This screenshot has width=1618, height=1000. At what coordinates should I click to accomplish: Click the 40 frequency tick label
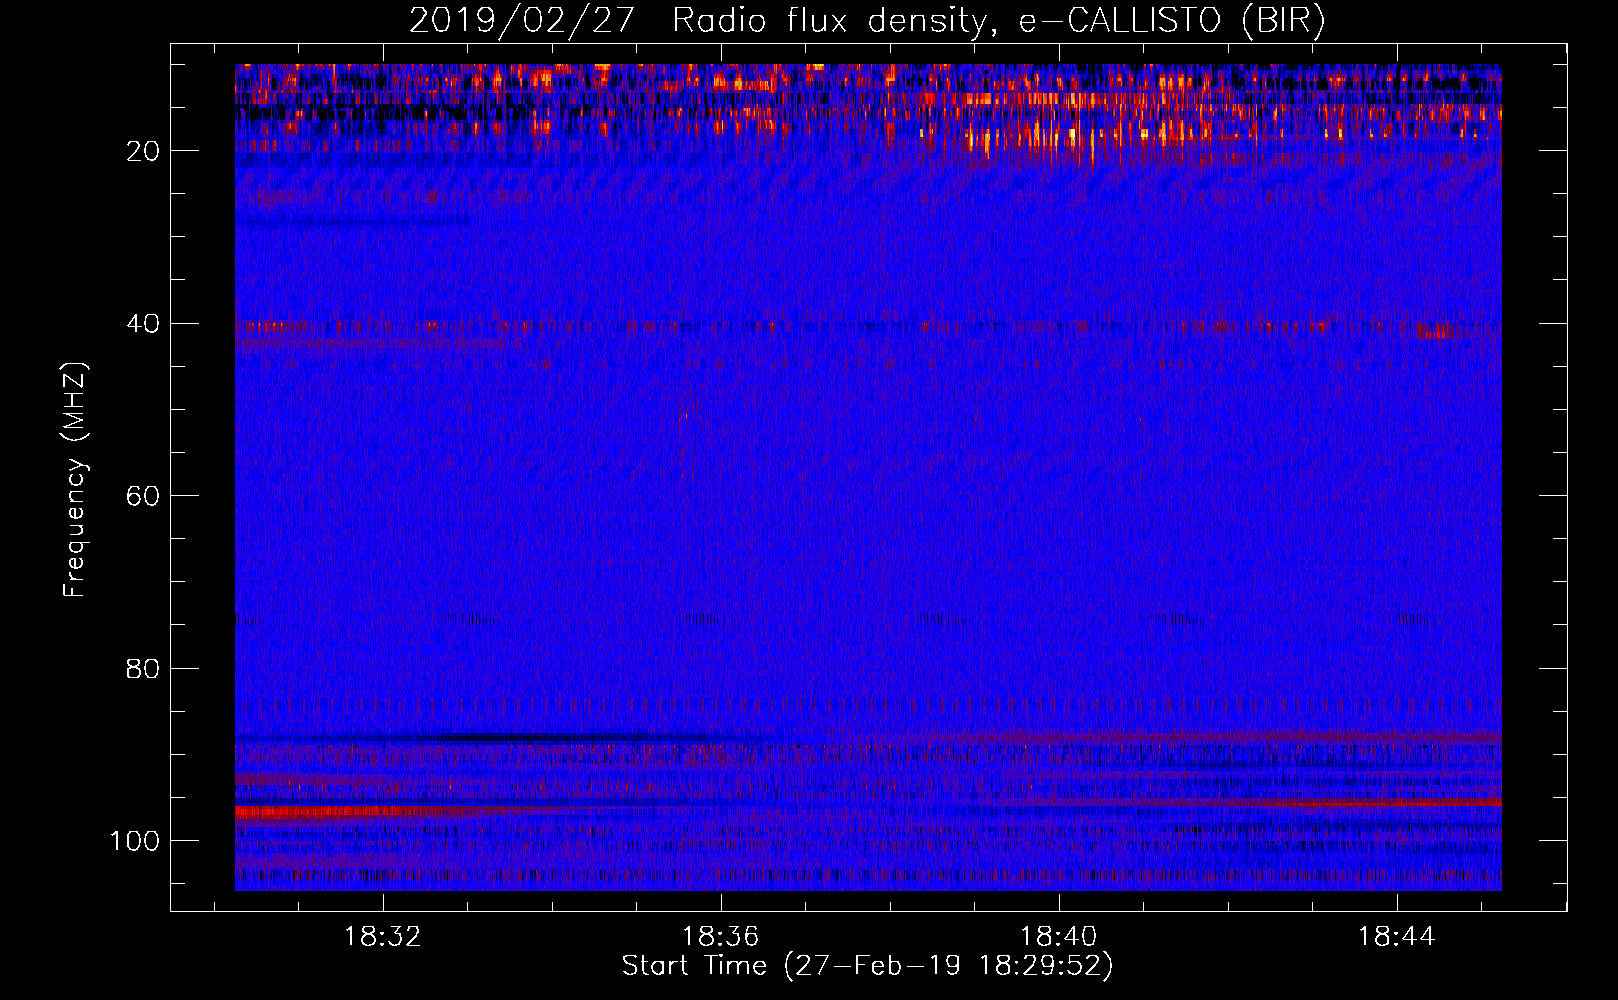click(x=143, y=324)
